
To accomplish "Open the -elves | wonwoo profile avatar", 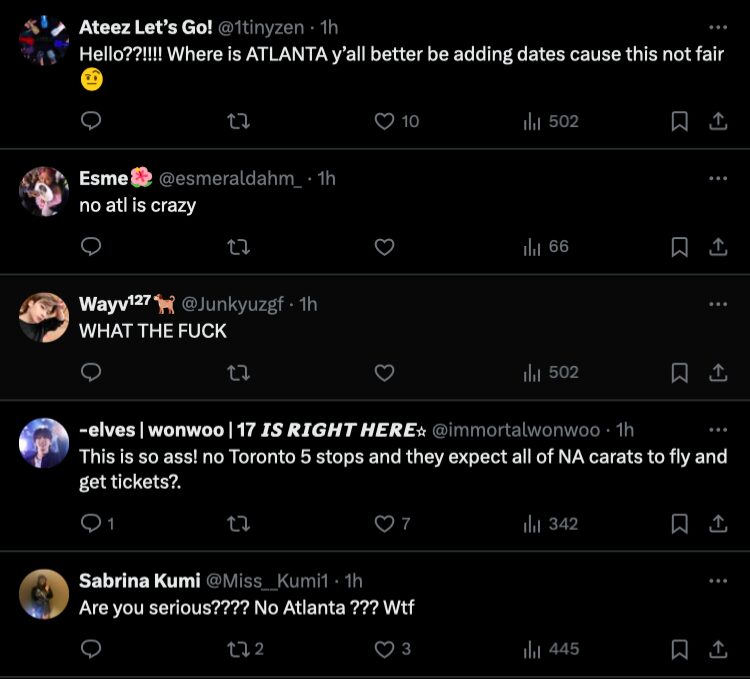I will 44,443.
